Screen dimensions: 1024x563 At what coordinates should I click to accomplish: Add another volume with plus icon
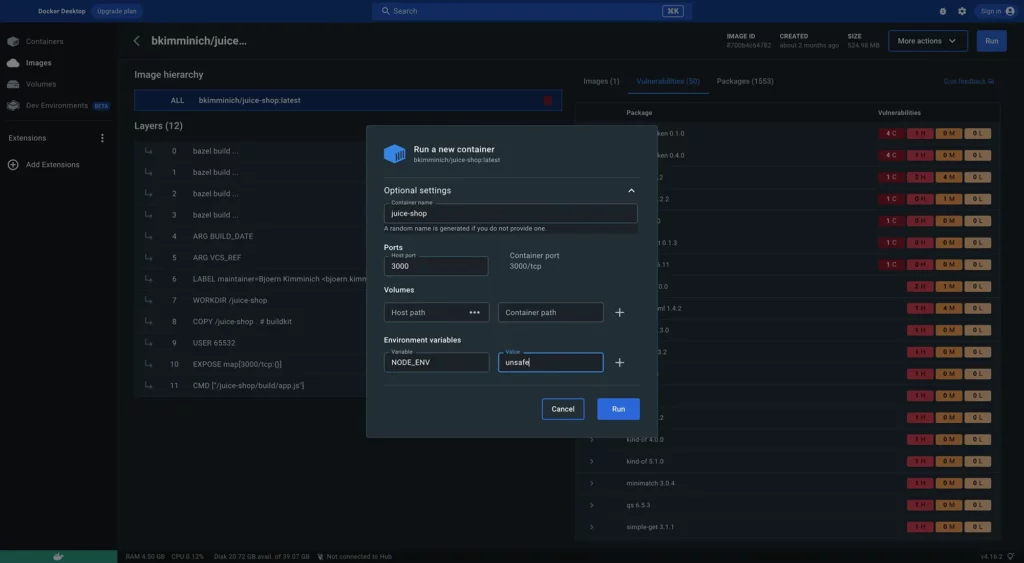tap(619, 312)
